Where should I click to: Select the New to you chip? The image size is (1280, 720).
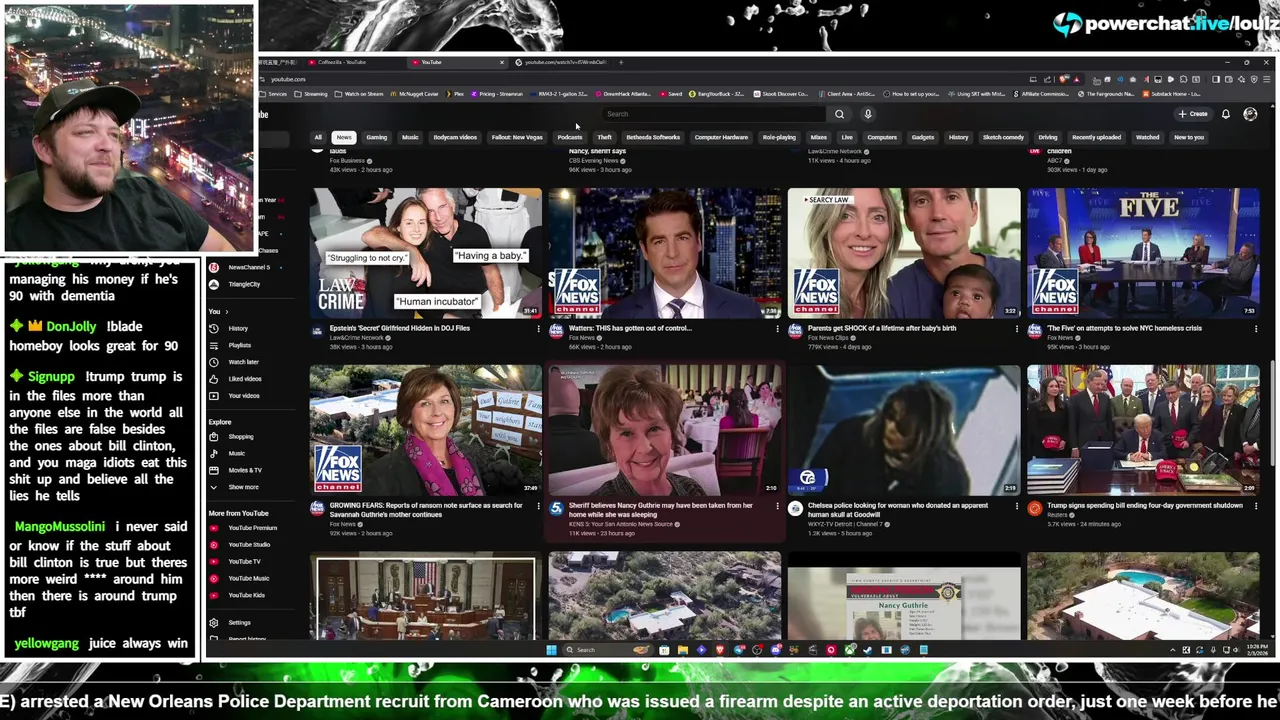pos(1189,137)
